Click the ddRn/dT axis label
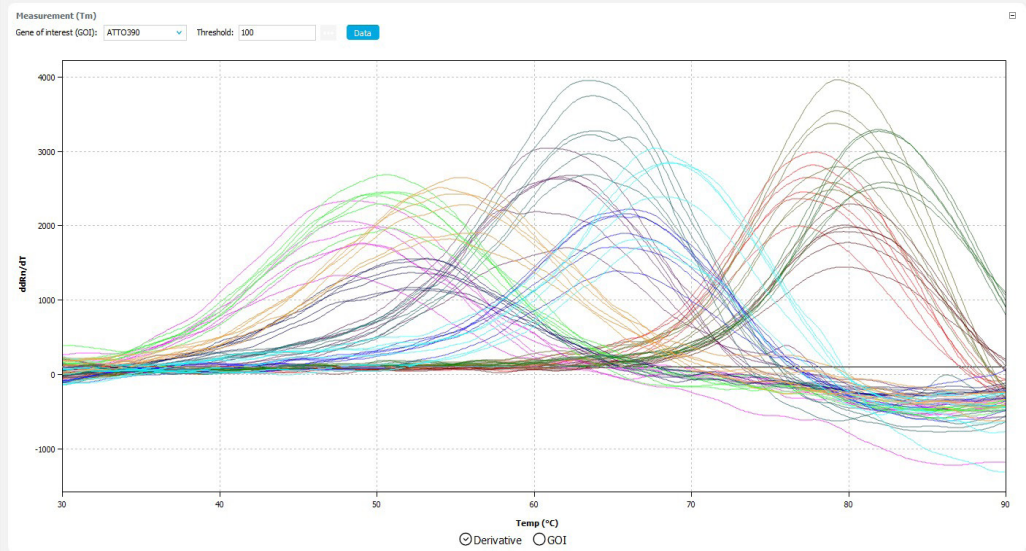Screen dimensions: 1026x551 coord(23,275)
